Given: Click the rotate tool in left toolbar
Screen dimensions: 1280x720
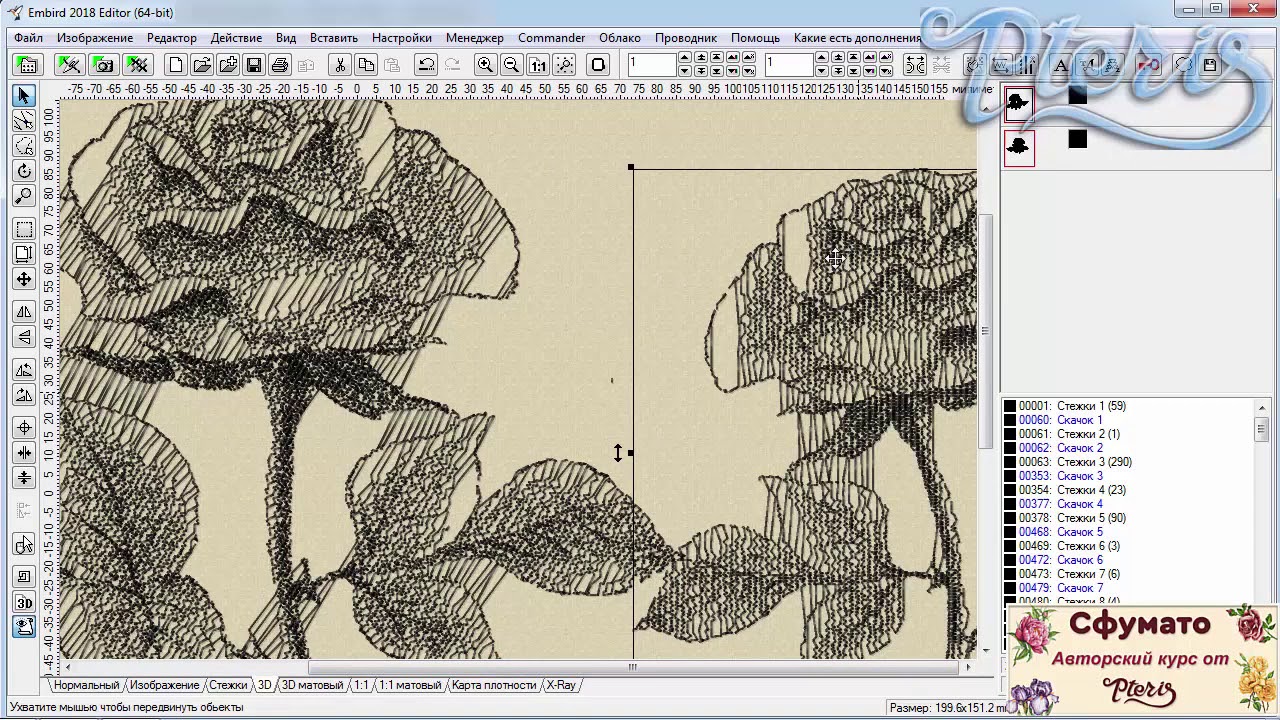Looking at the screenshot, I should [24, 171].
